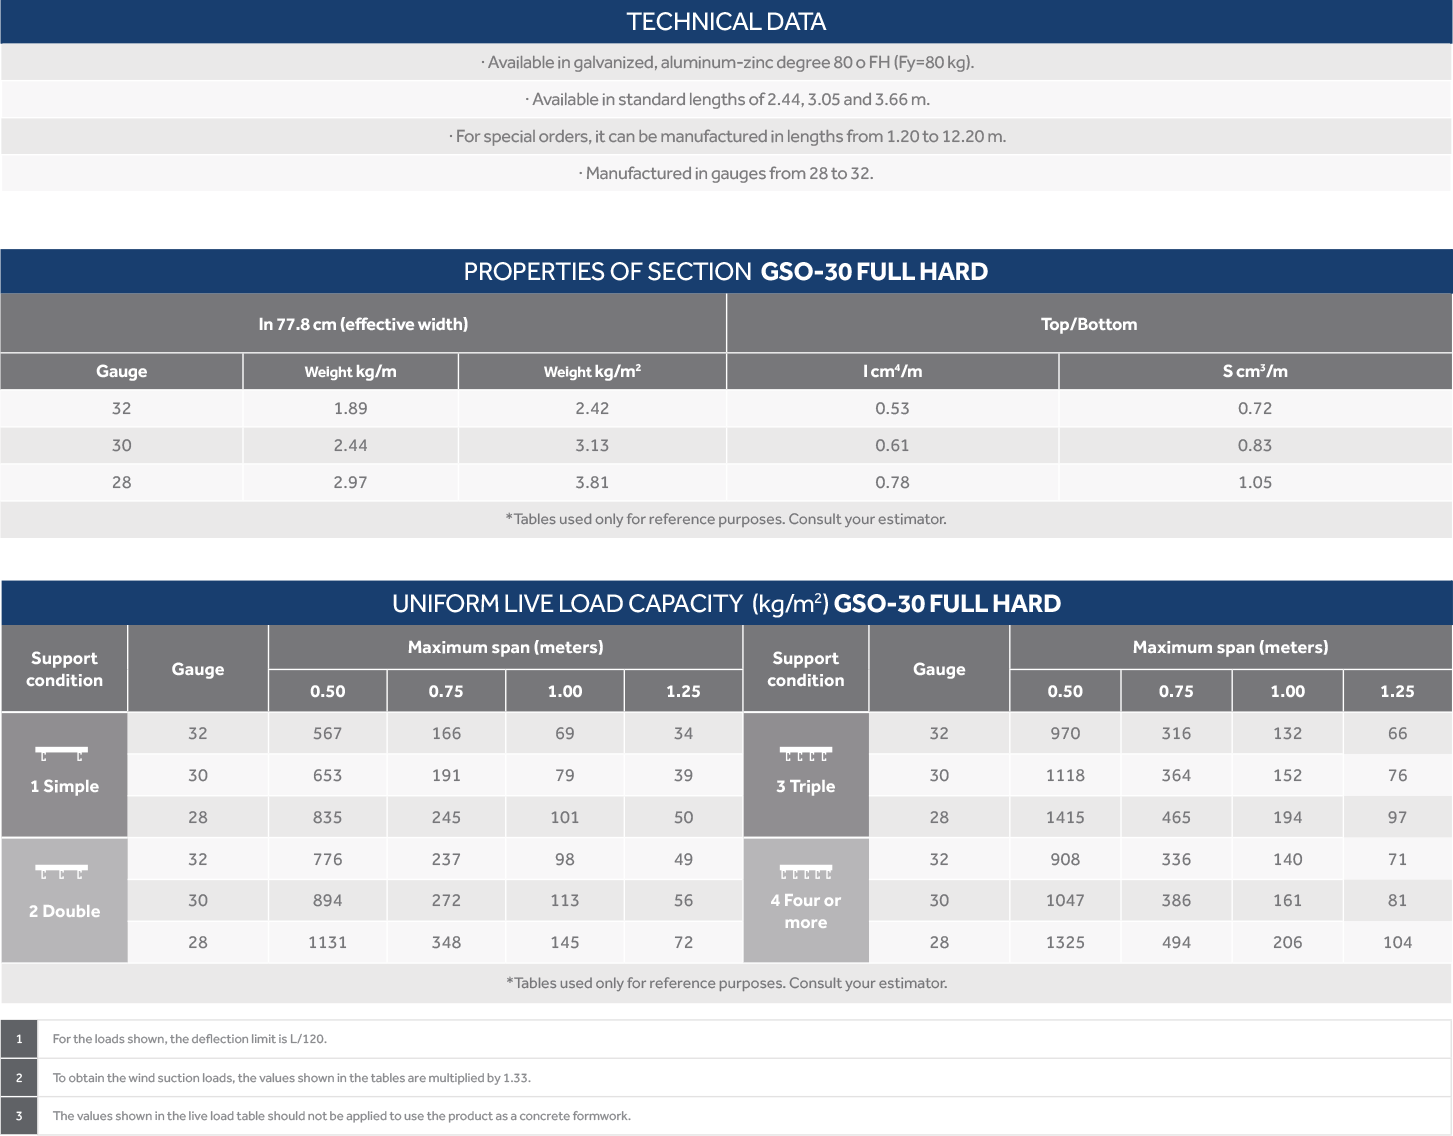Click the 3.81 weight value cell
The image size is (1453, 1136).
(x=592, y=483)
